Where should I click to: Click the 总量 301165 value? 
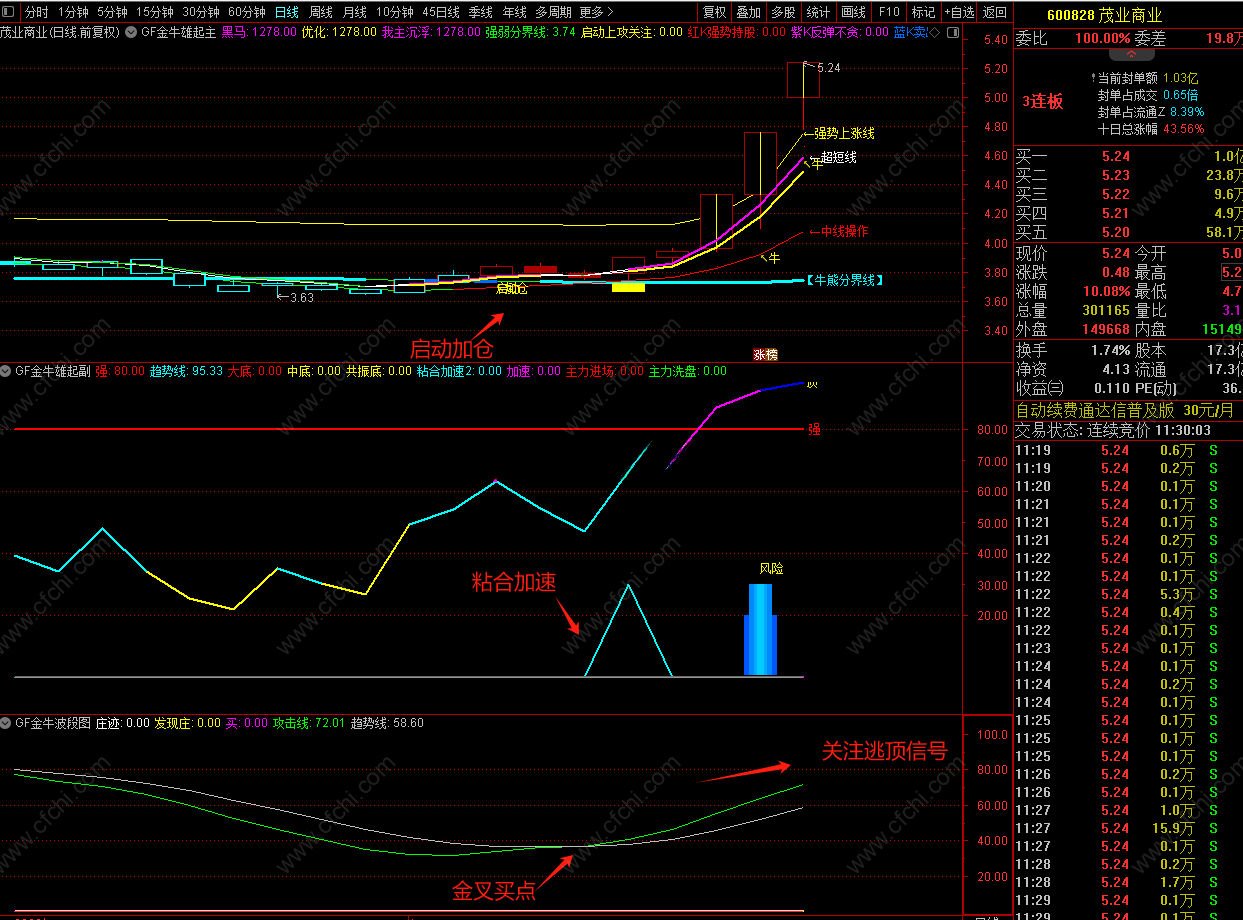1106,310
